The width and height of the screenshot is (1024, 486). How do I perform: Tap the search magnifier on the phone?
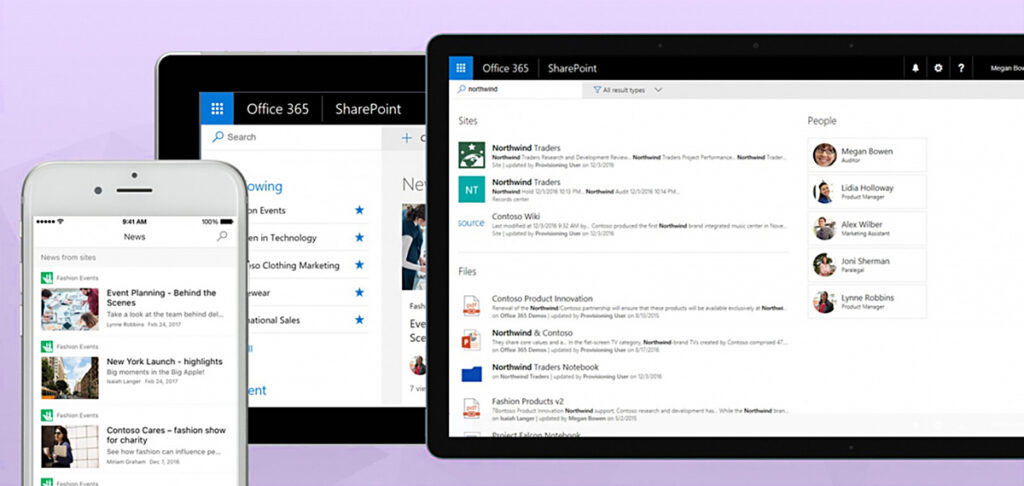coord(223,236)
